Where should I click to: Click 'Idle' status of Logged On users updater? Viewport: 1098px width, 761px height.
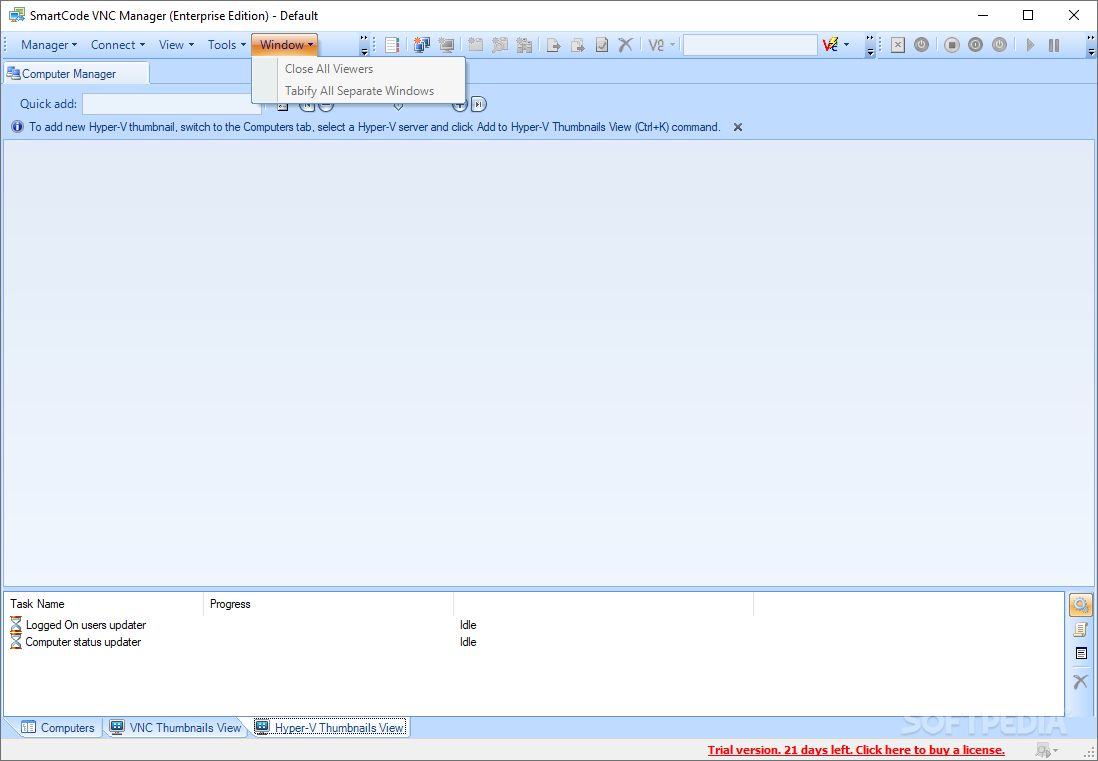(468, 625)
